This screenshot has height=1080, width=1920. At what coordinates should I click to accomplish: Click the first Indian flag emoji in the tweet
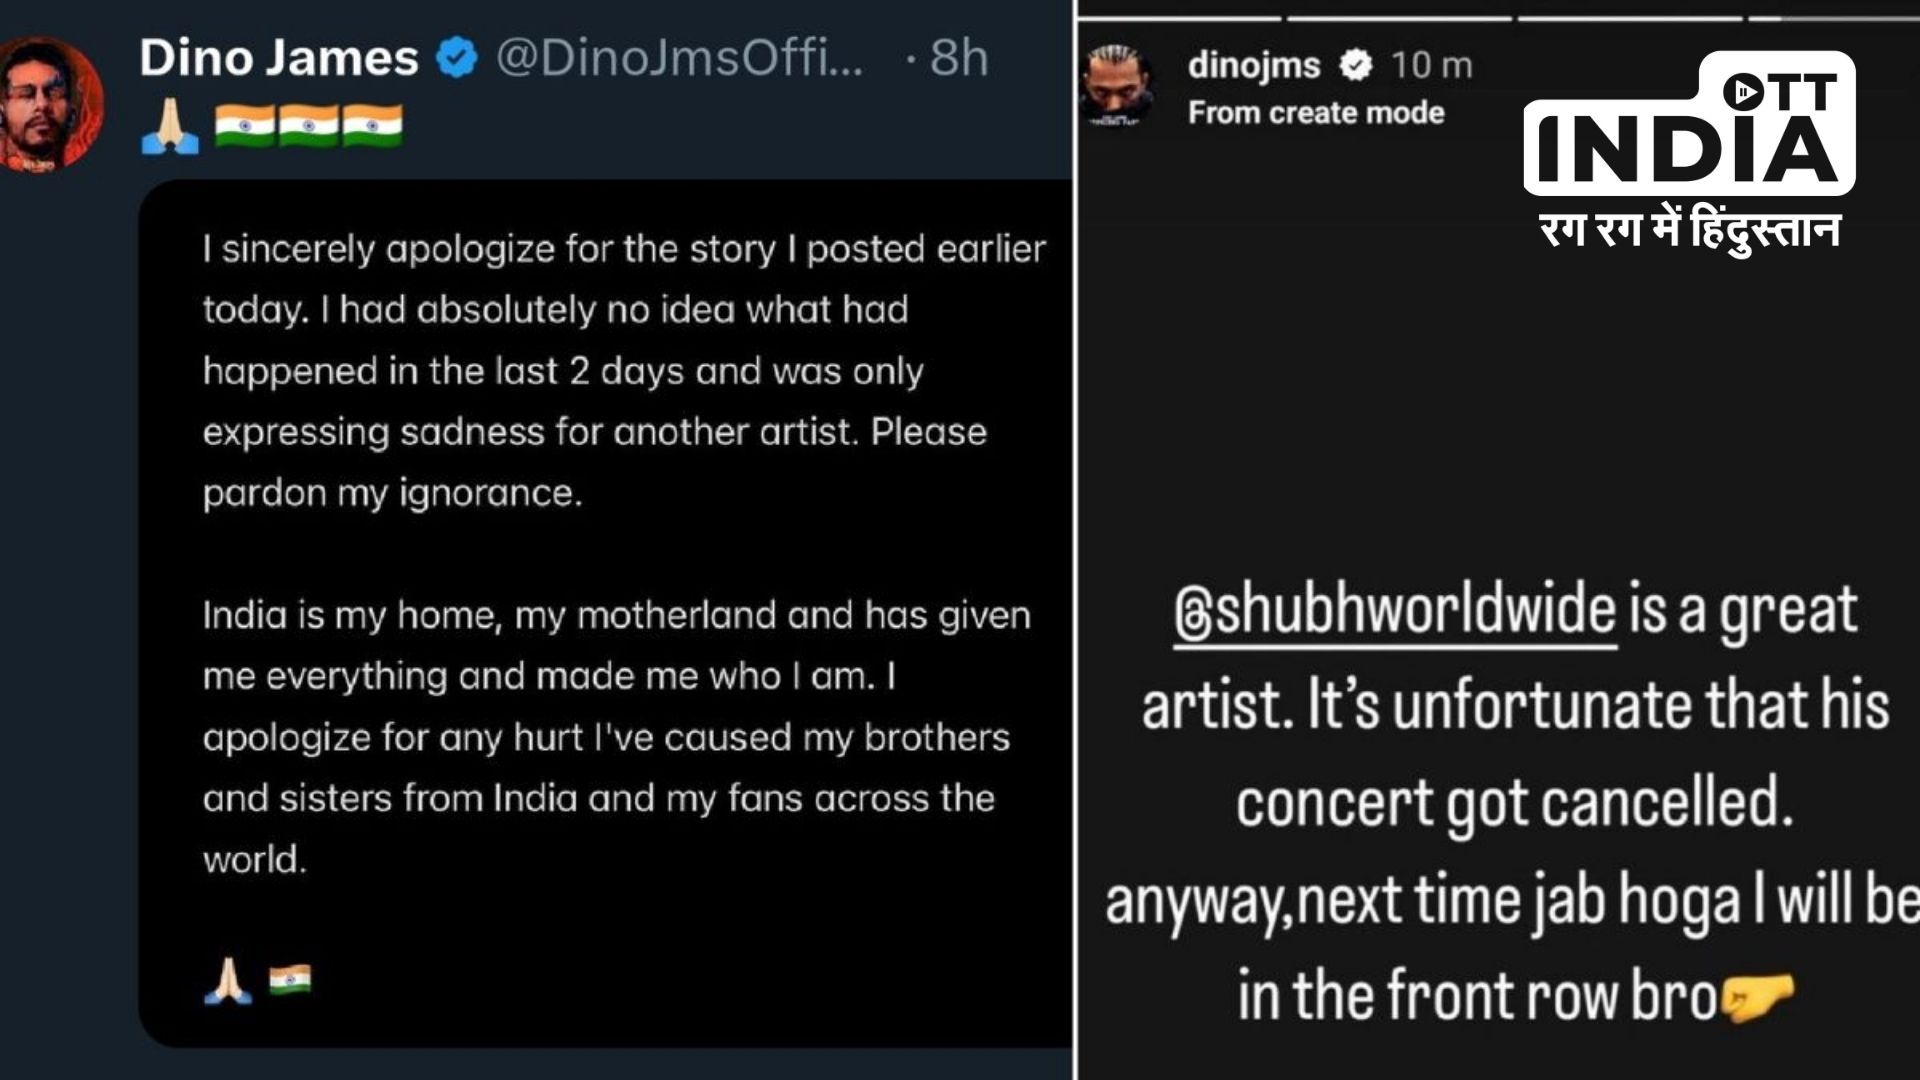244,127
